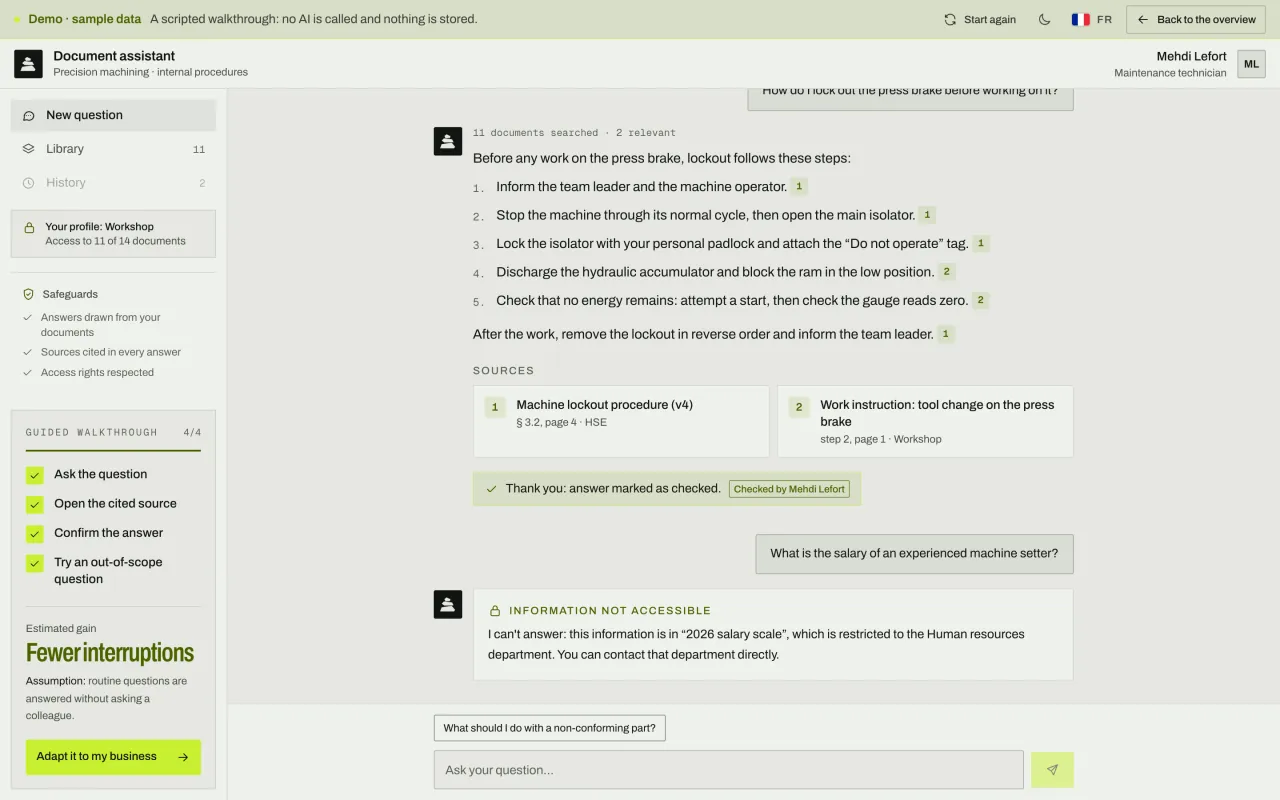Click citation badge 2 after Discharge the hydraulic accumulator

click(x=946, y=271)
